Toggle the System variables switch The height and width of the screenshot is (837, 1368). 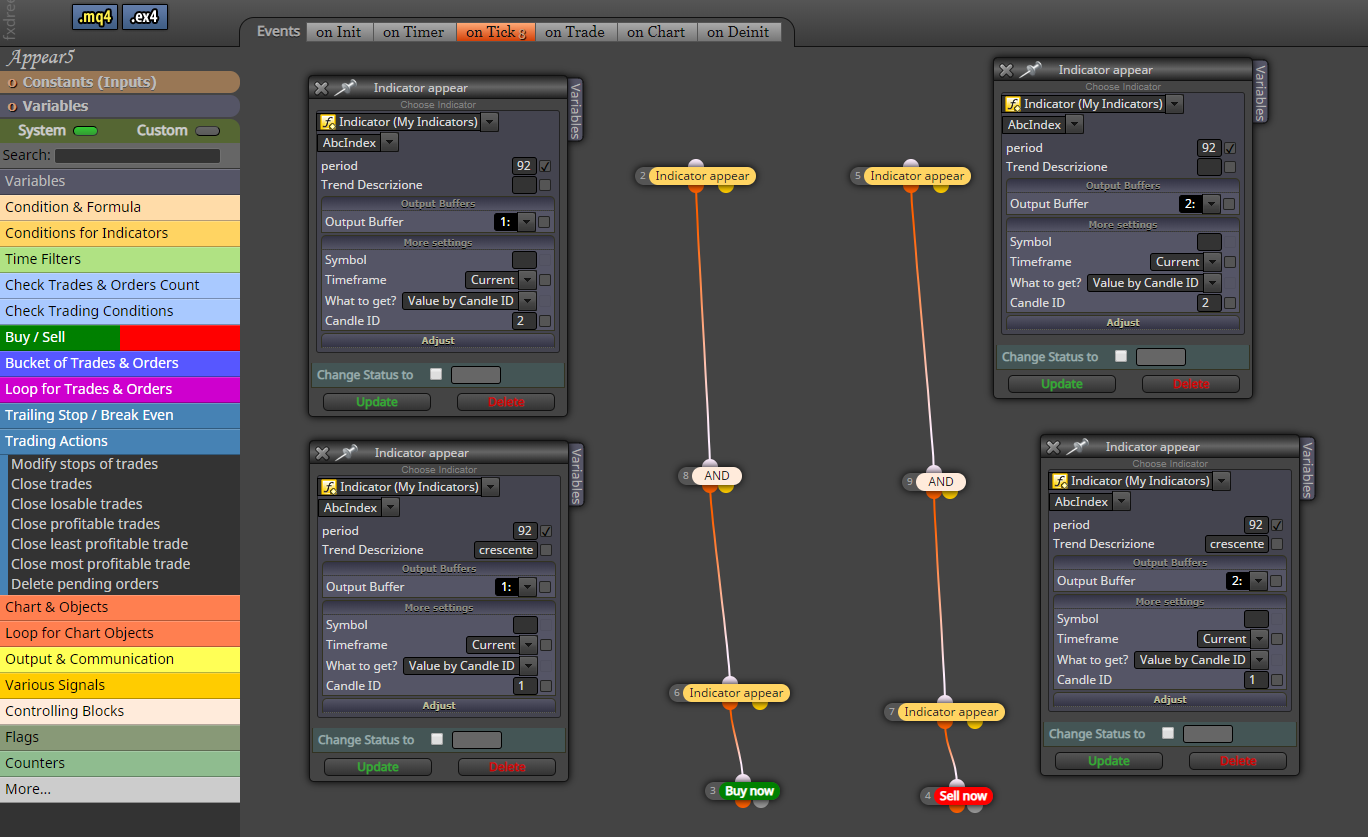coord(86,131)
